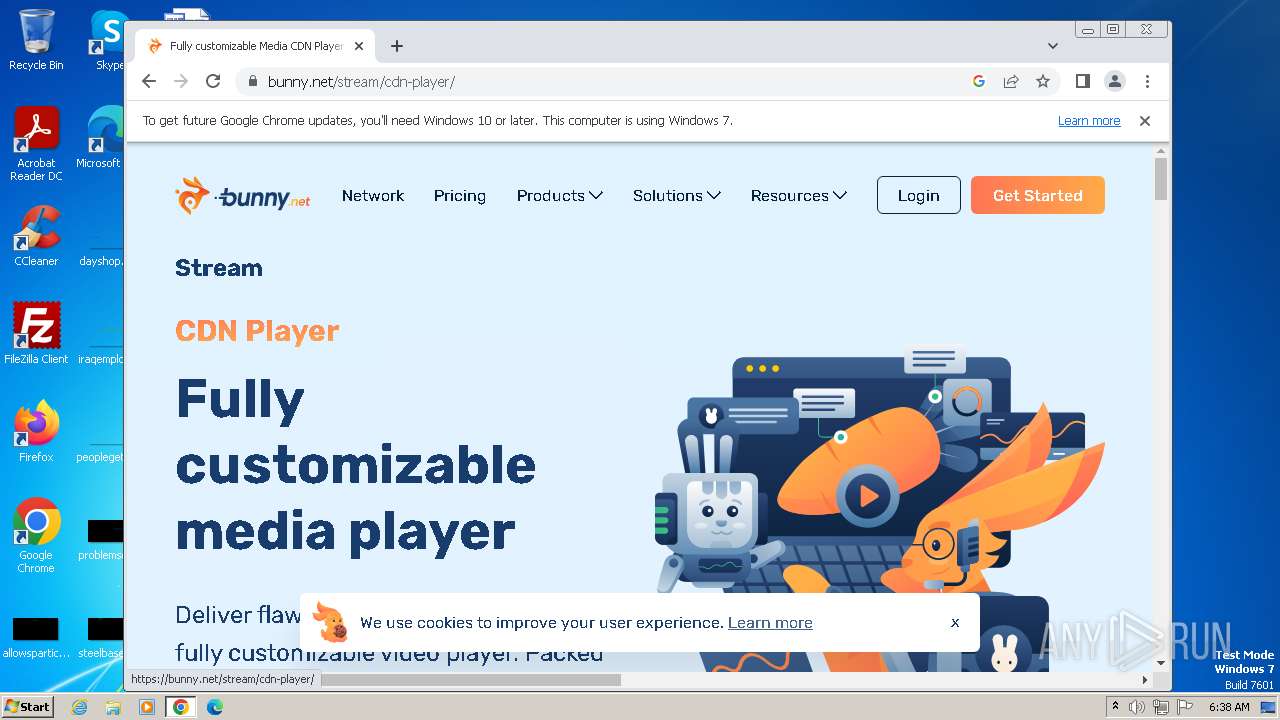1280x720 pixels.
Task: Open Microsoft Edge from the taskbar
Action: (215, 707)
